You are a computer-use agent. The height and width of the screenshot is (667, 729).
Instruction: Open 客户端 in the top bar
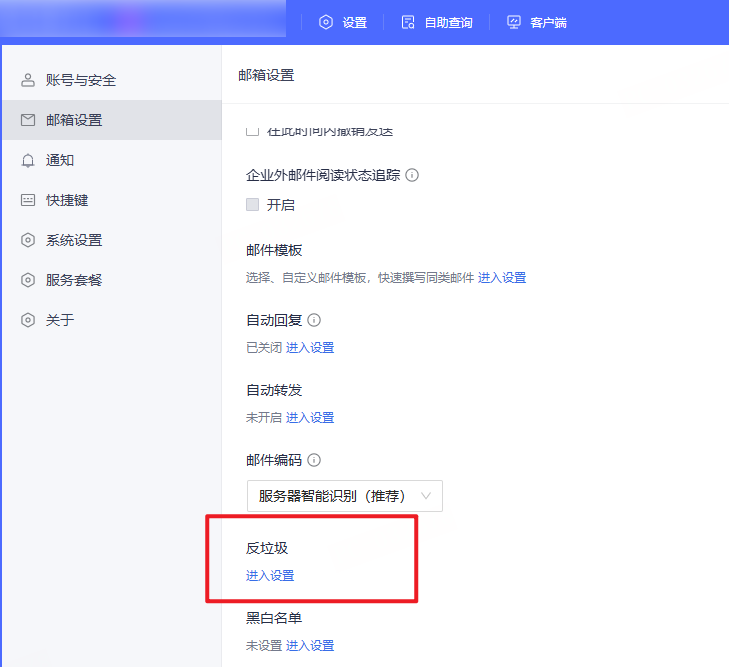point(537,22)
